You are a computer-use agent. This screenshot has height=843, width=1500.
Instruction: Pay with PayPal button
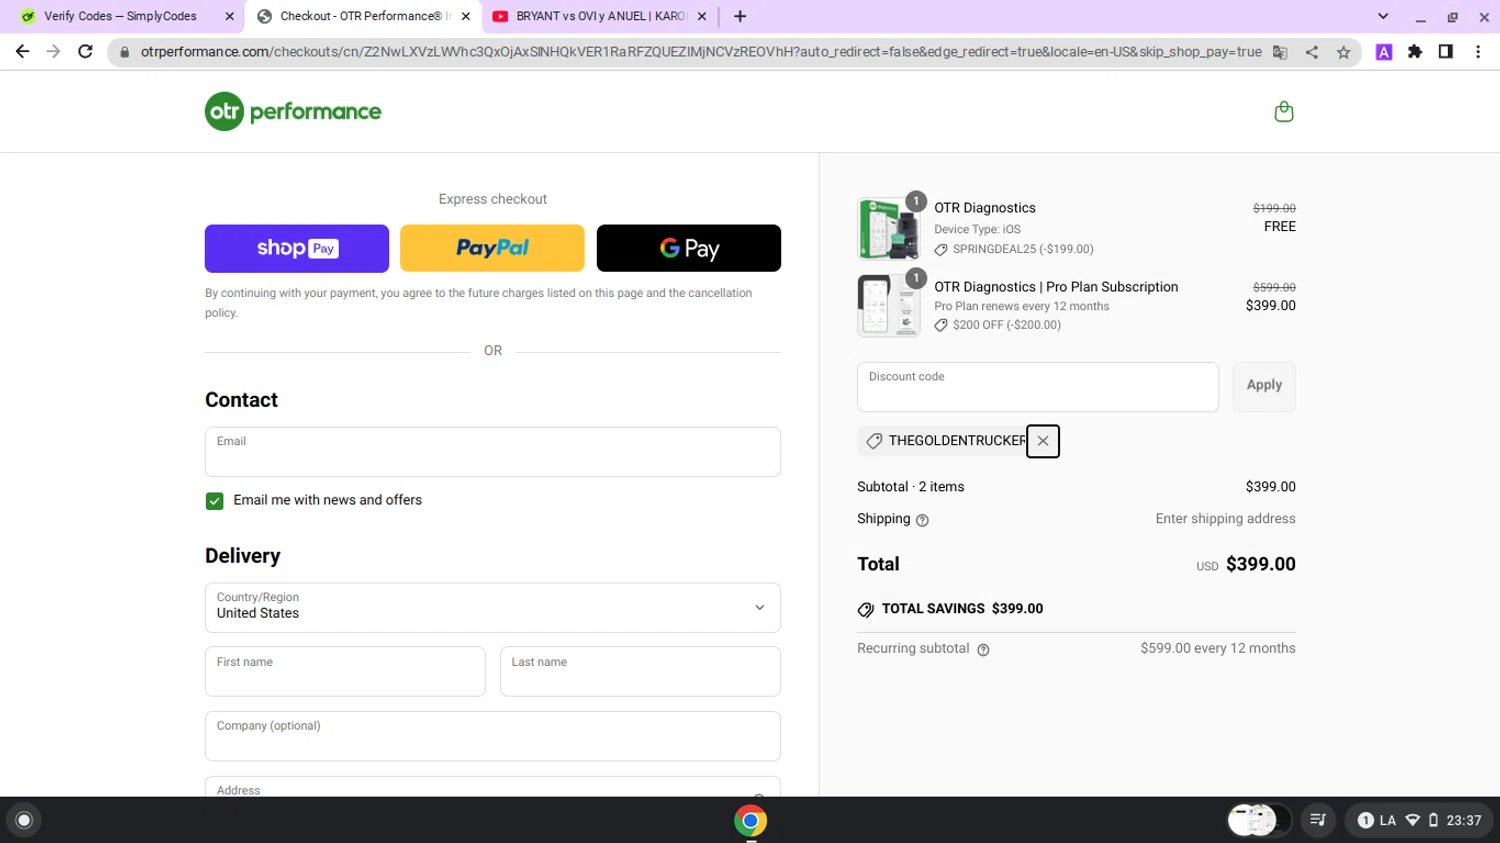[x=492, y=248]
